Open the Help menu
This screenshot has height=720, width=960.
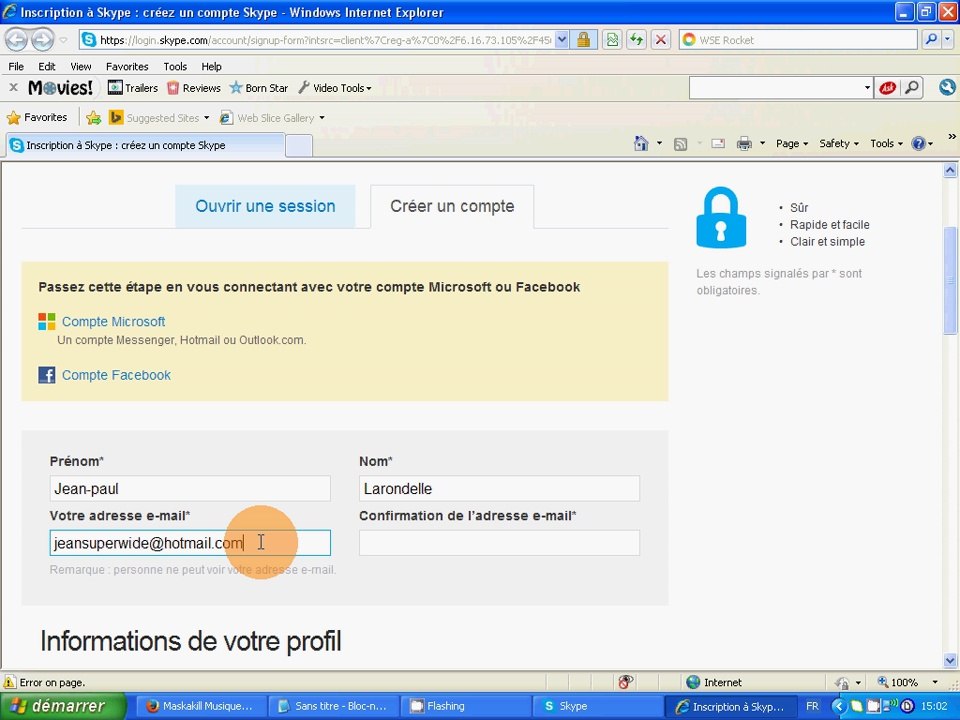click(211, 66)
